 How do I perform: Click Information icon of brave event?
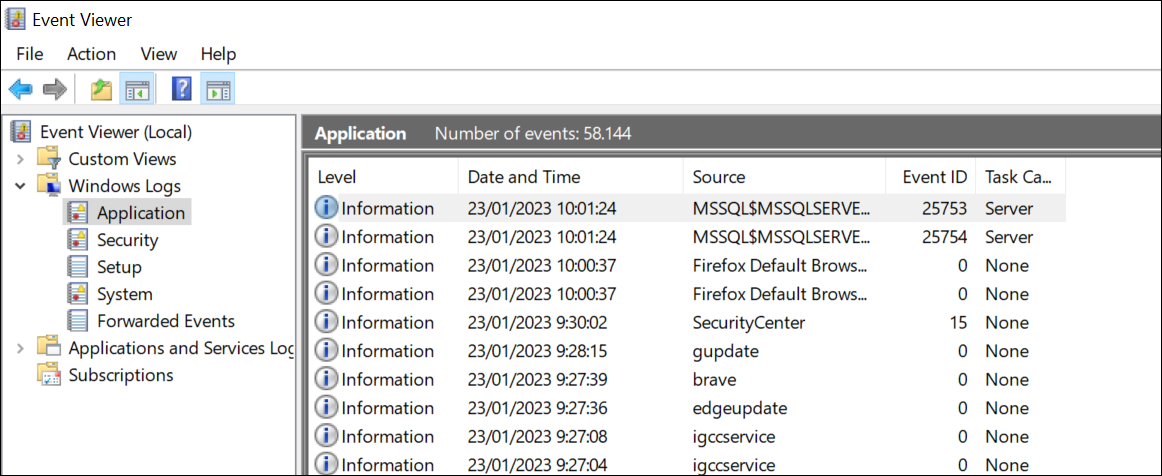326,380
